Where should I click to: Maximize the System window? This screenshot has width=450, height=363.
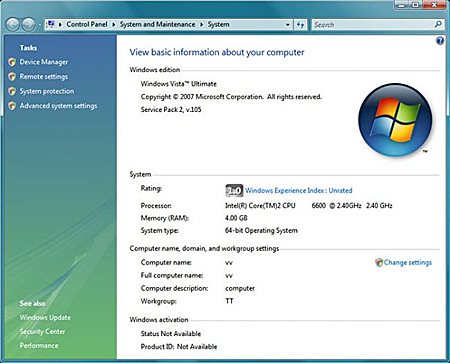416,5
